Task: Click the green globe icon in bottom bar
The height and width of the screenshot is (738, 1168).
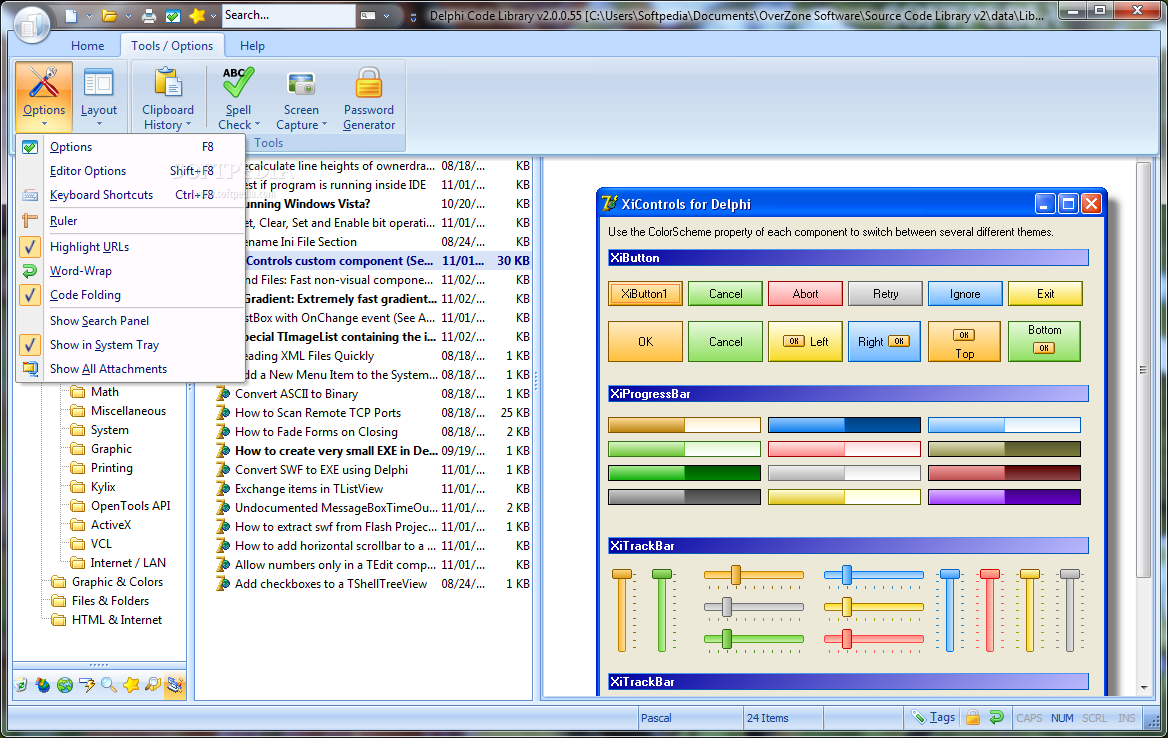Action: (65, 684)
